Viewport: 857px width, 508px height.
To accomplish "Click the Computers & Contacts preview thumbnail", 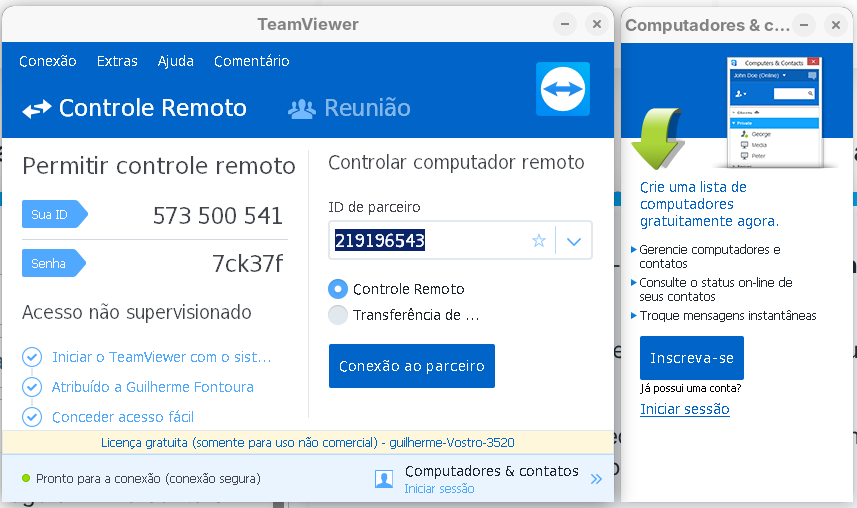I will (775, 112).
